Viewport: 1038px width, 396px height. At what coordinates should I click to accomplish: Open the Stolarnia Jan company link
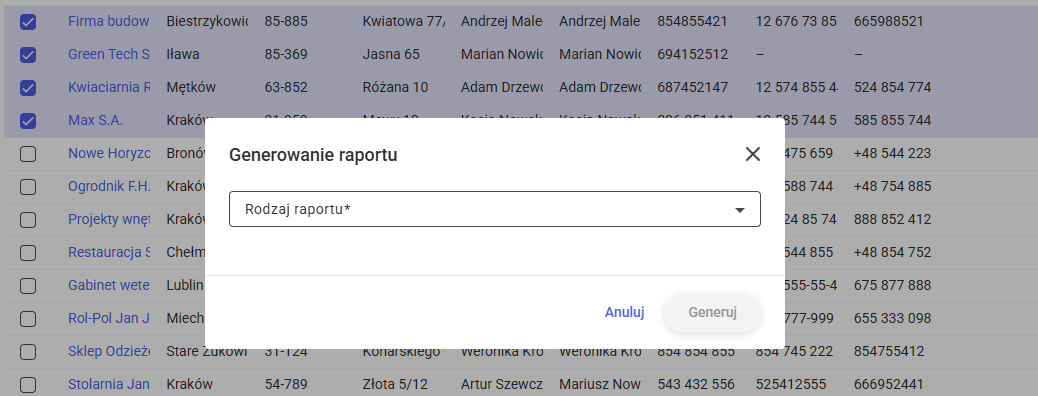tap(109, 384)
